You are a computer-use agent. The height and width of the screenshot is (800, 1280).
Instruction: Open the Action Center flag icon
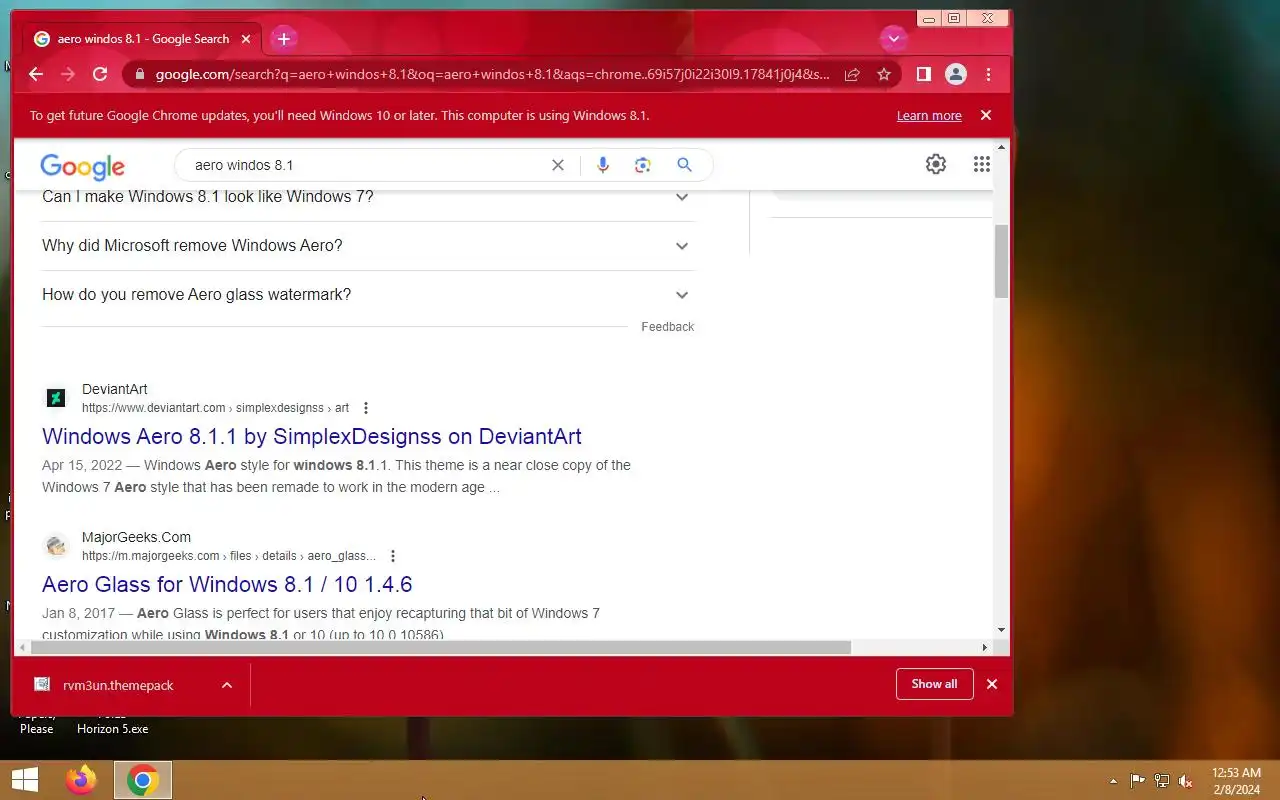click(x=1138, y=781)
